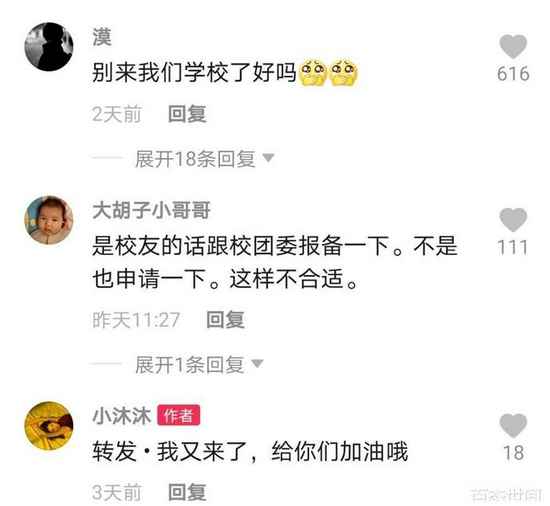
Task: Expand the 18 replies under 漠's comment
Action: click(x=195, y=159)
